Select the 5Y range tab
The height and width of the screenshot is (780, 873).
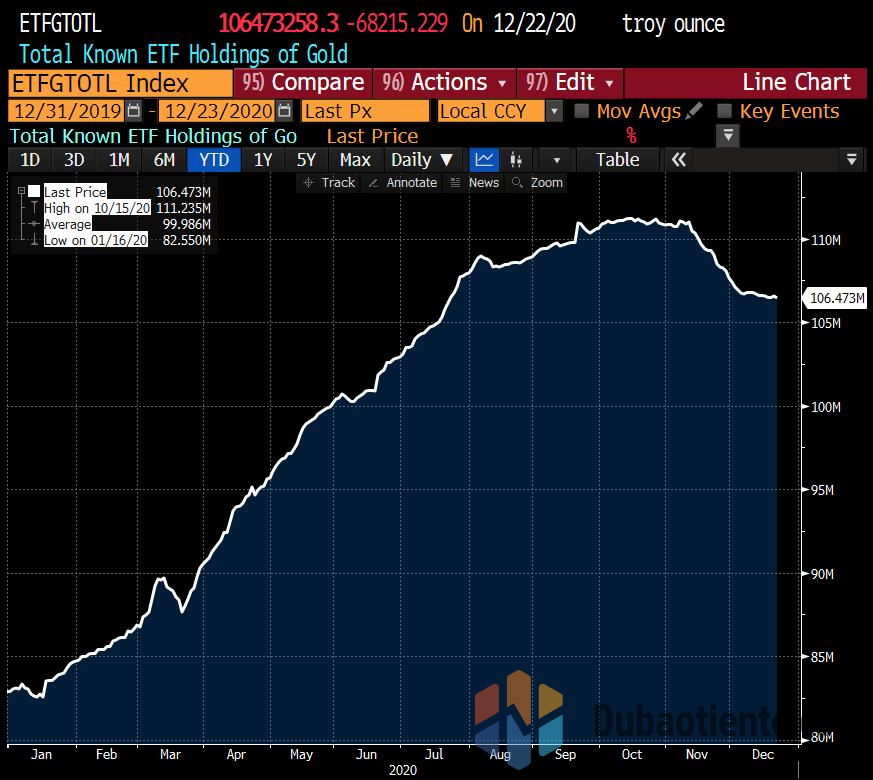306,160
